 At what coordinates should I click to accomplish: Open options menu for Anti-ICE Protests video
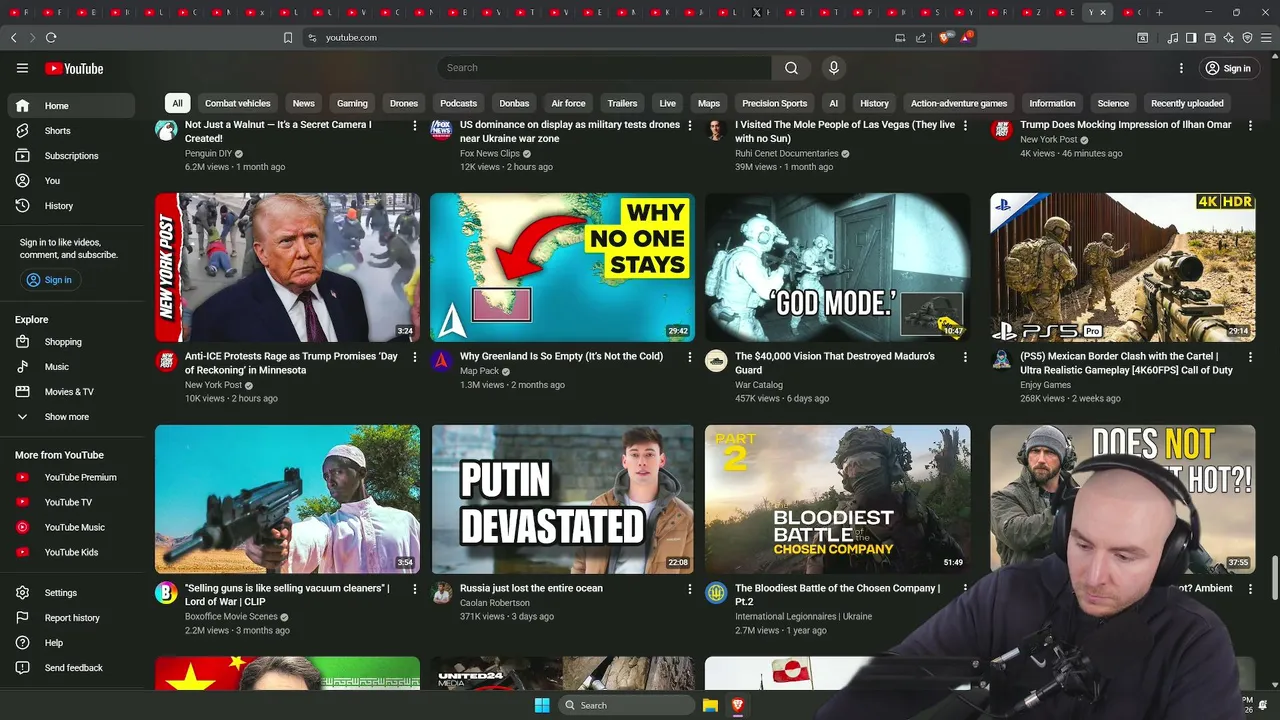(x=415, y=357)
